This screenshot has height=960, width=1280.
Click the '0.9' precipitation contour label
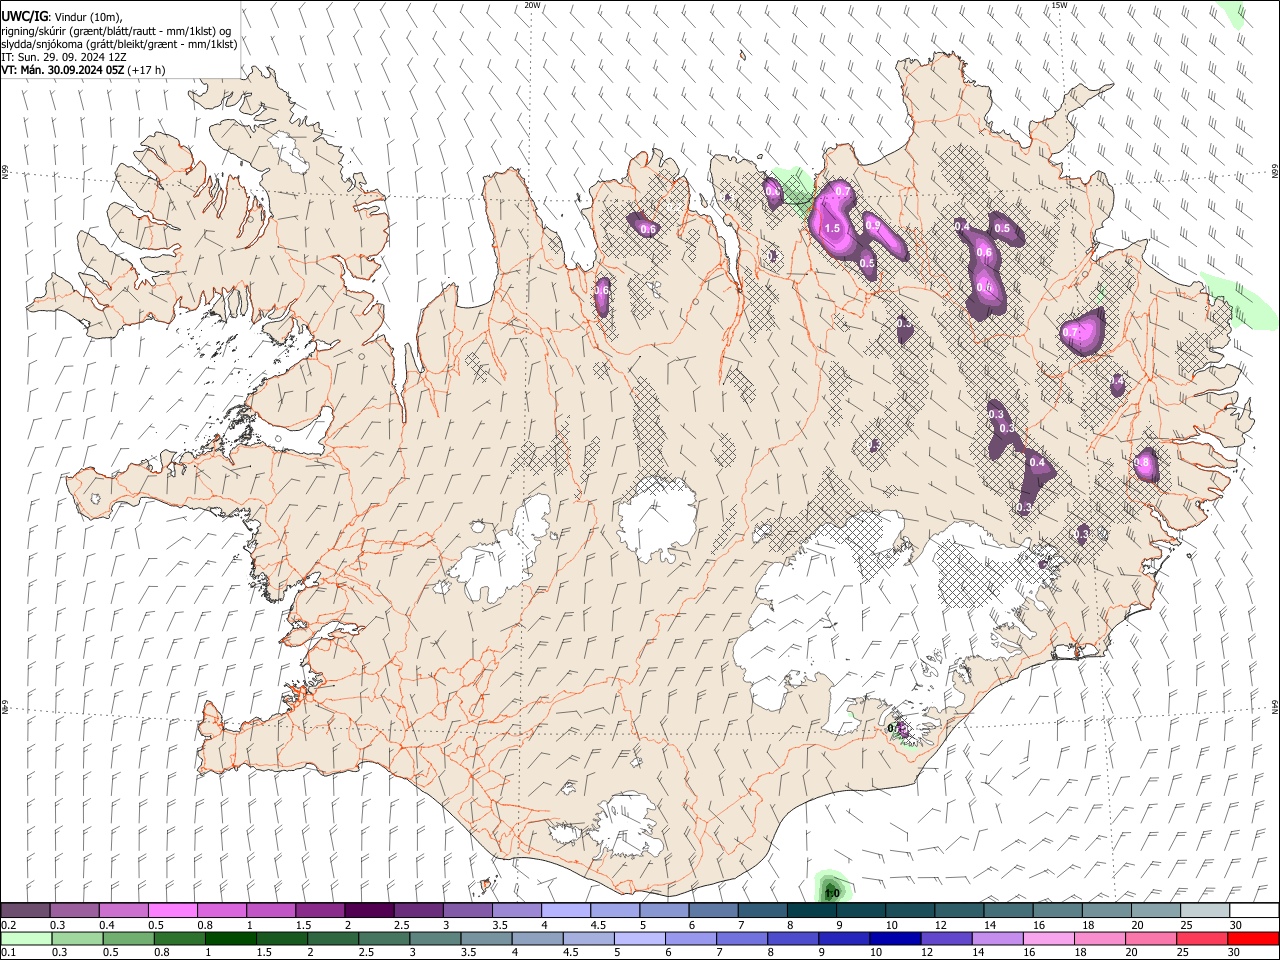[872, 225]
